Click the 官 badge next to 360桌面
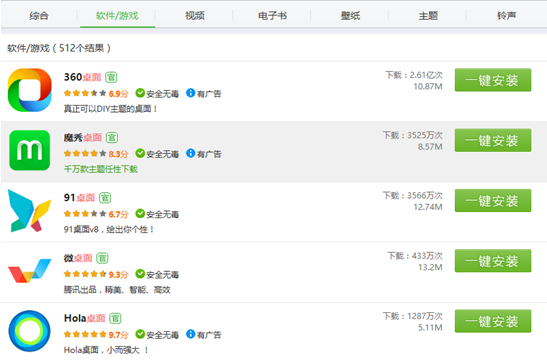The width and height of the screenshot is (547, 362). click(x=111, y=77)
